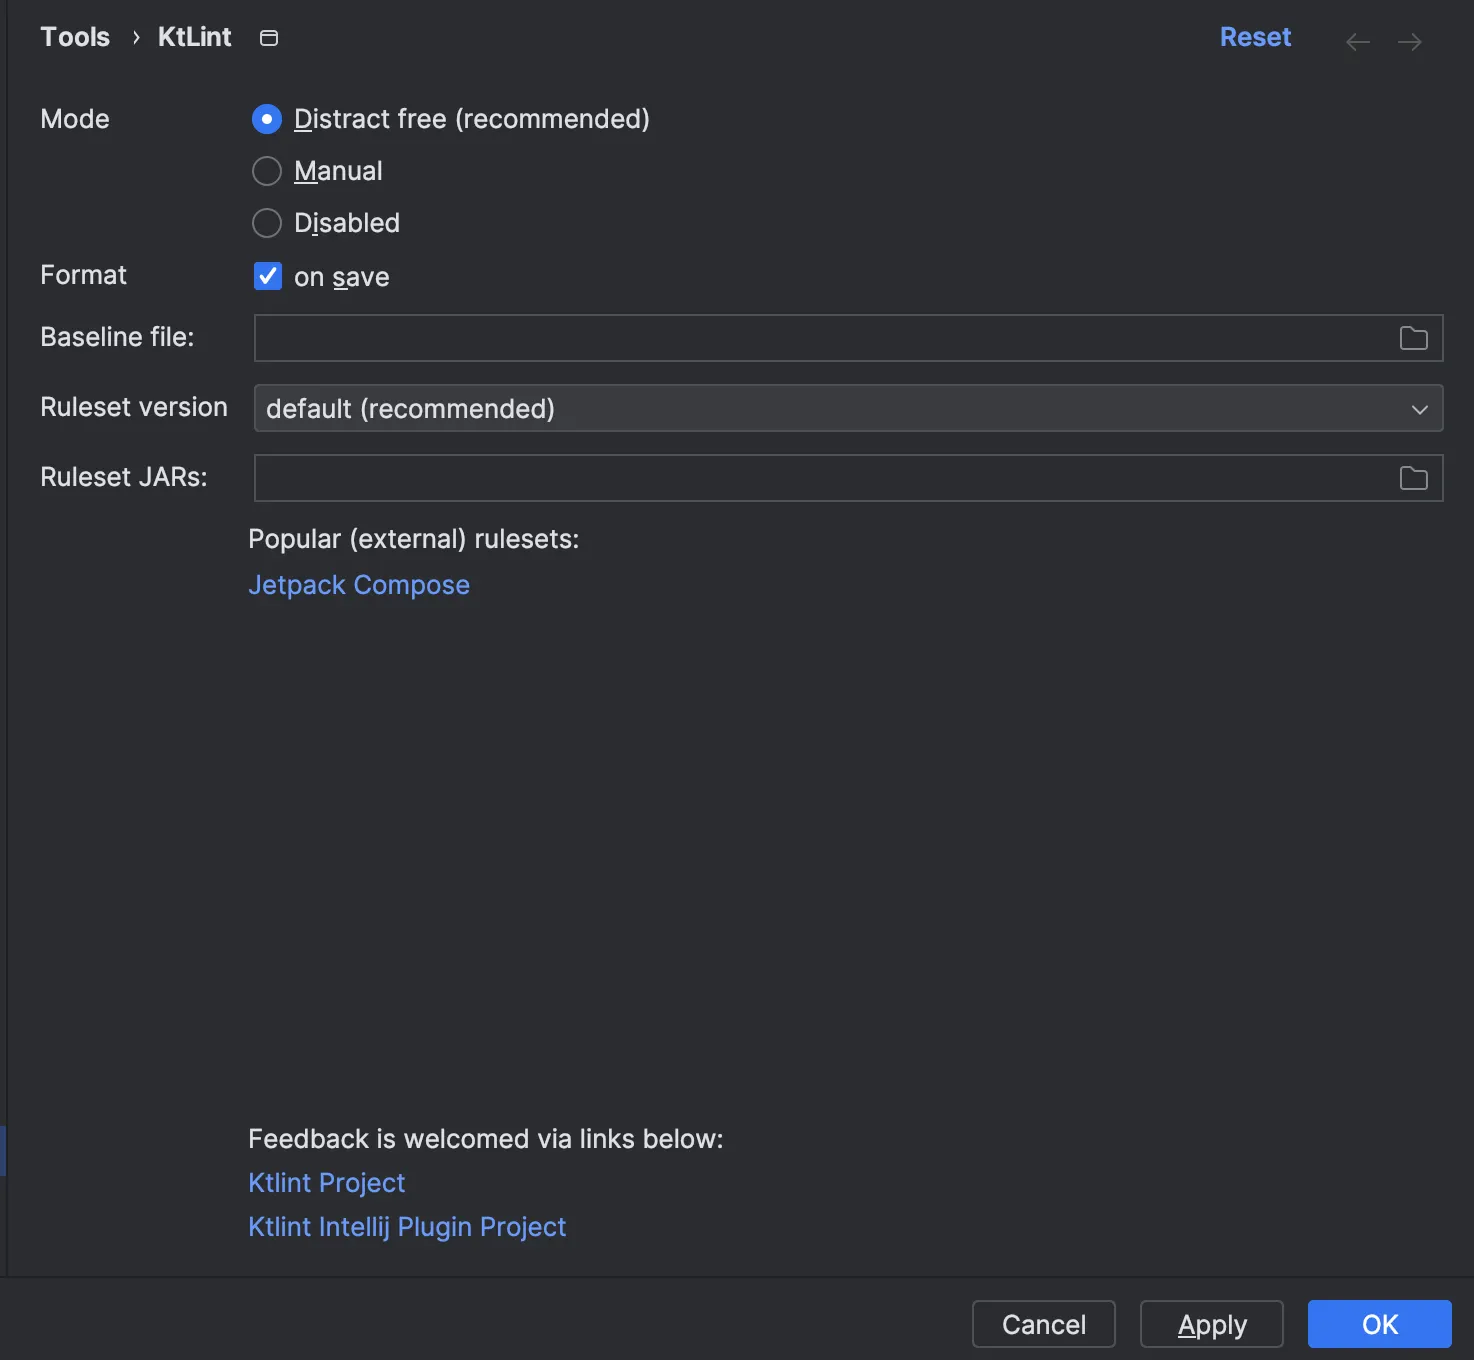The height and width of the screenshot is (1360, 1474).
Task: Toggle the Format on save checkbox
Action: point(268,276)
